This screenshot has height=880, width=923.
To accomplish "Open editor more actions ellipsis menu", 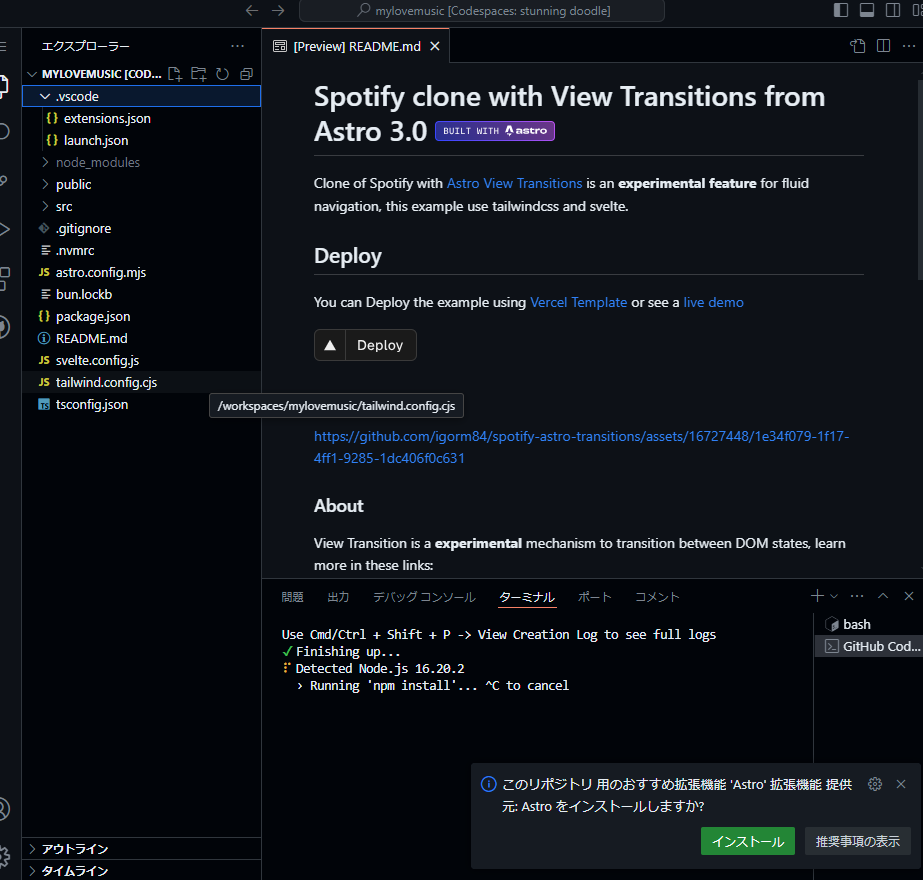I will 908,46.
